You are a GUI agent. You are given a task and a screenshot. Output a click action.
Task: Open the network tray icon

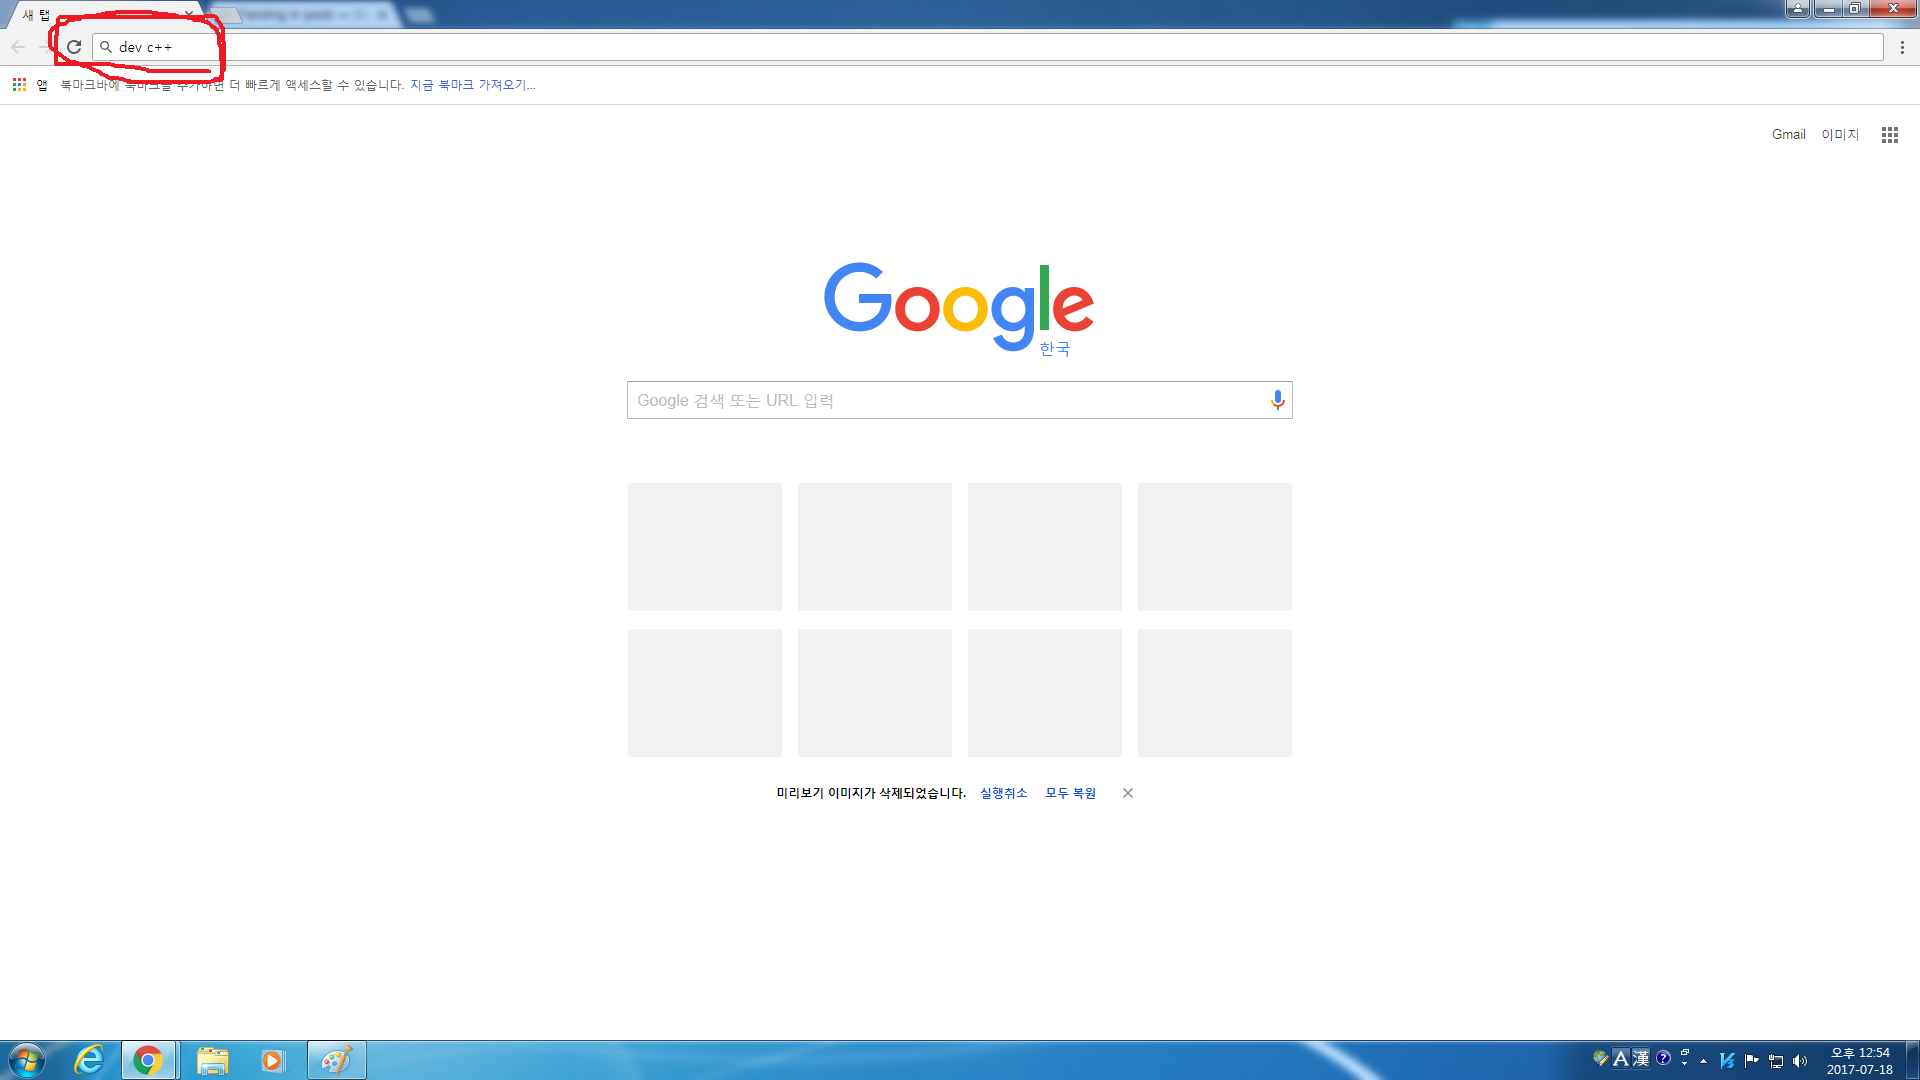click(1776, 1060)
